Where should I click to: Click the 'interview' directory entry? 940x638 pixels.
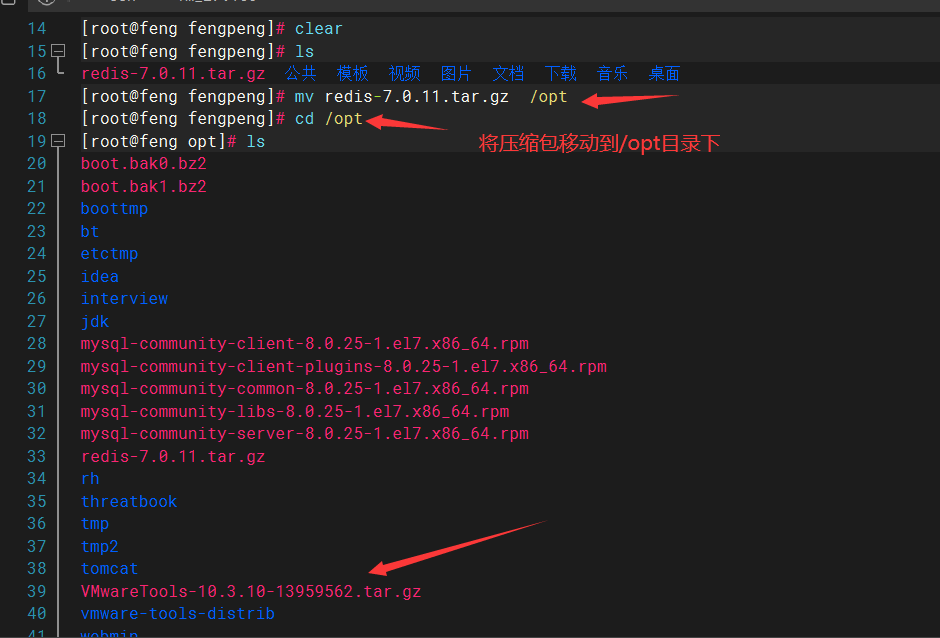point(124,299)
